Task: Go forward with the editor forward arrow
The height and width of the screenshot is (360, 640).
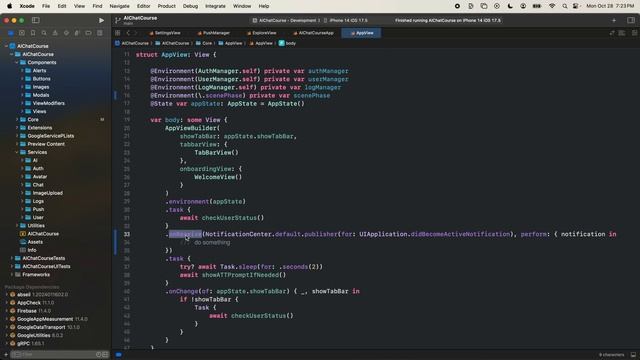Action: 136,33
